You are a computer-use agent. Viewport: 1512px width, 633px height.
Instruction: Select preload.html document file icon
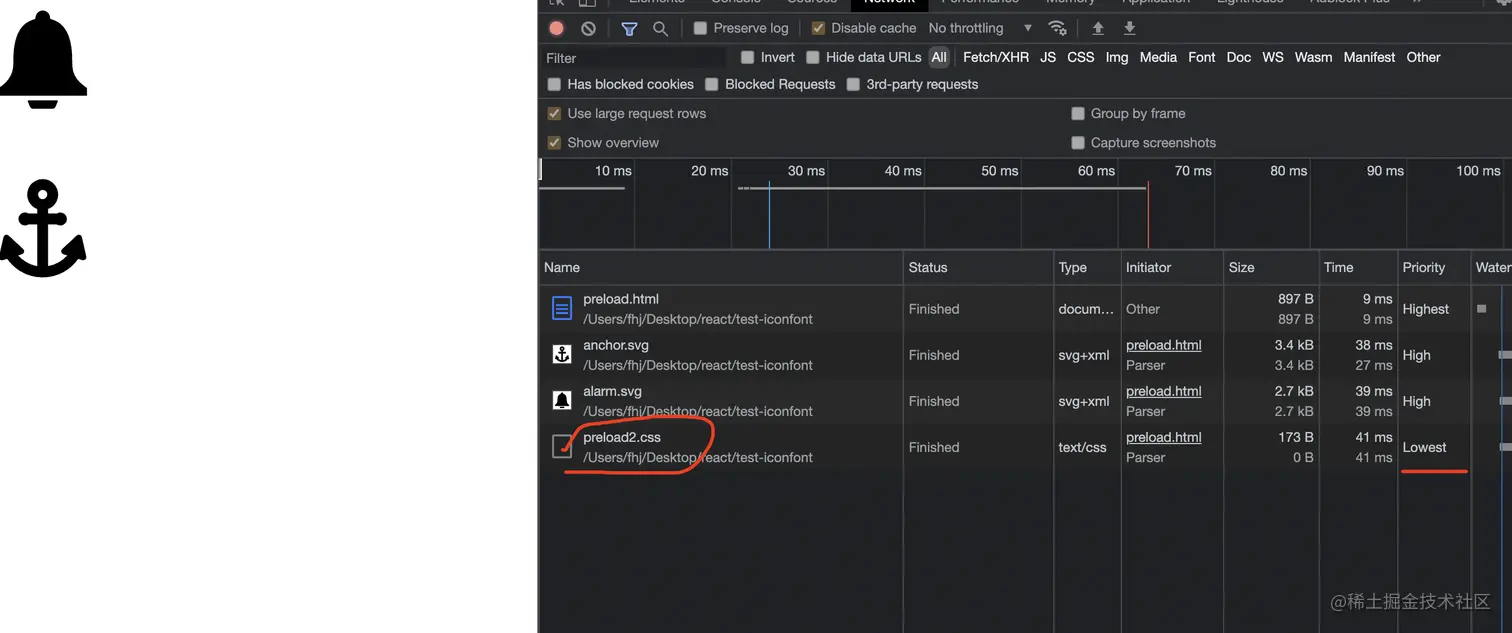(x=562, y=309)
